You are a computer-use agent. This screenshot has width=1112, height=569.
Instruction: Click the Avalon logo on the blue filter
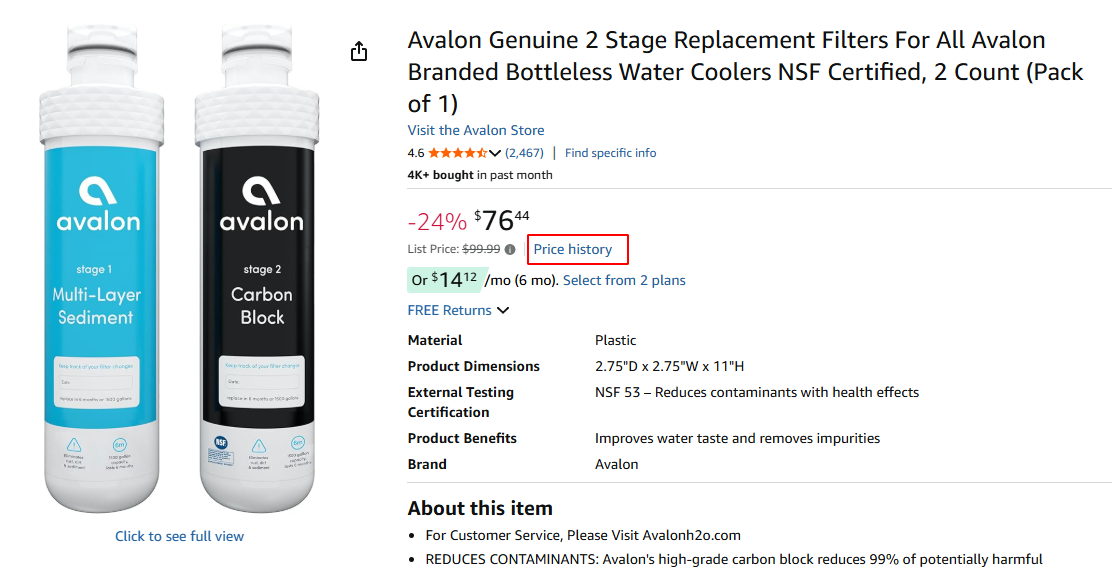tap(98, 204)
